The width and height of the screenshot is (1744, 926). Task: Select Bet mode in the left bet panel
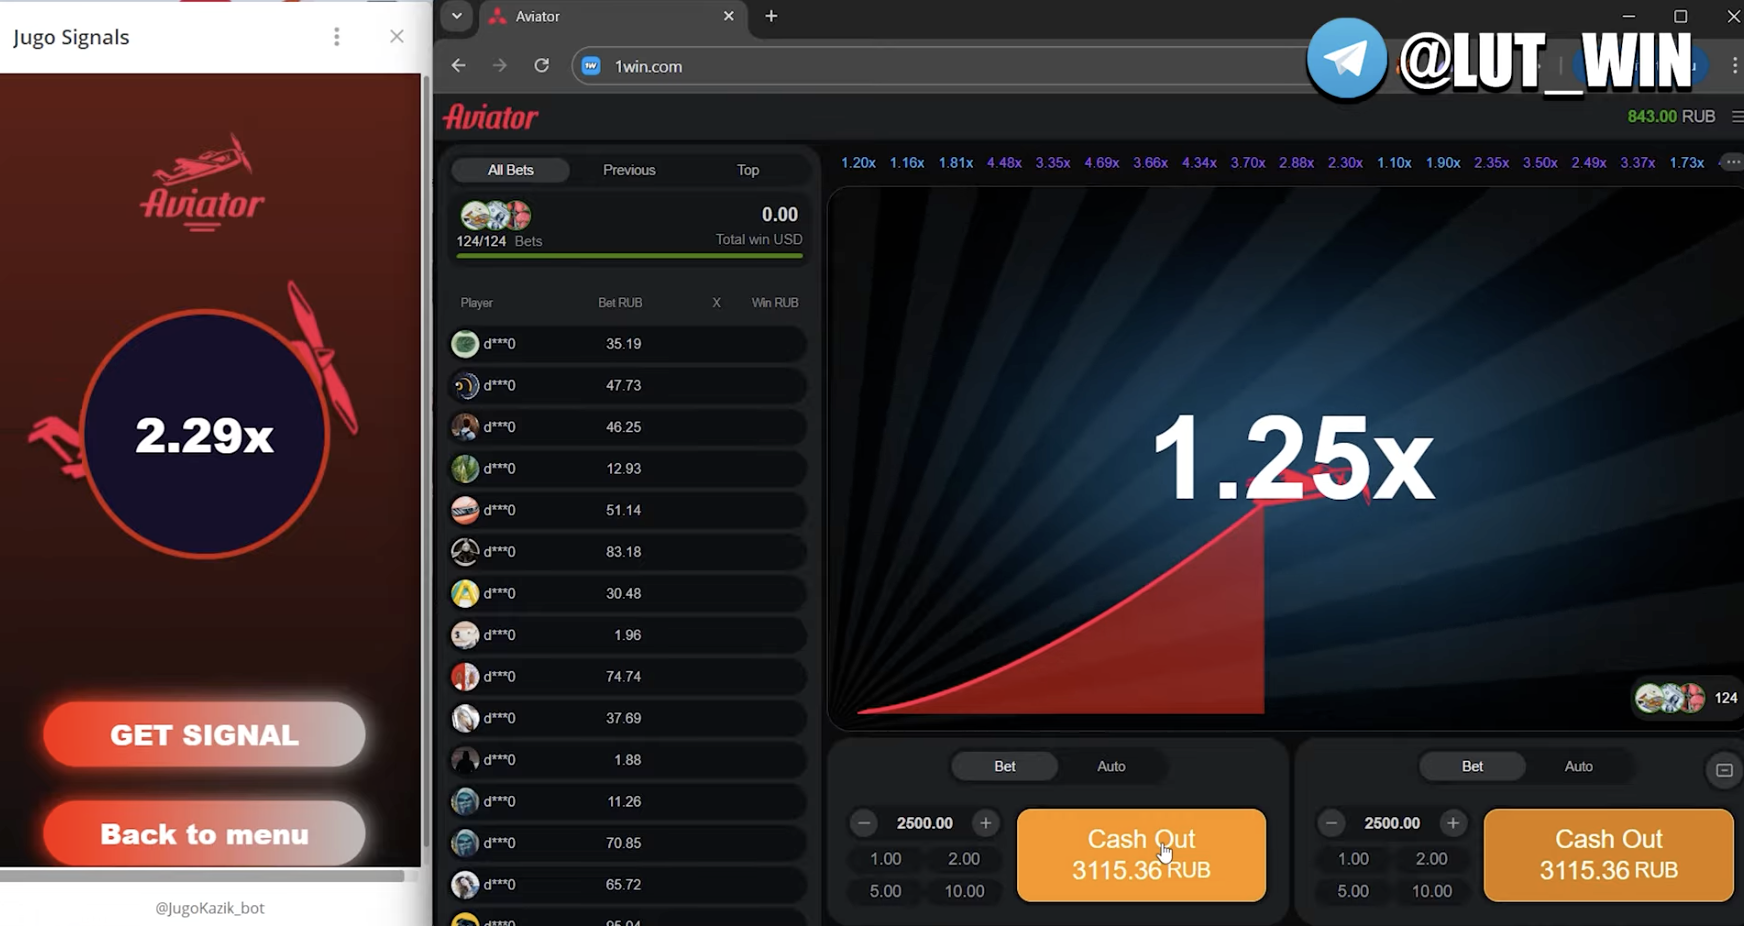(1005, 766)
